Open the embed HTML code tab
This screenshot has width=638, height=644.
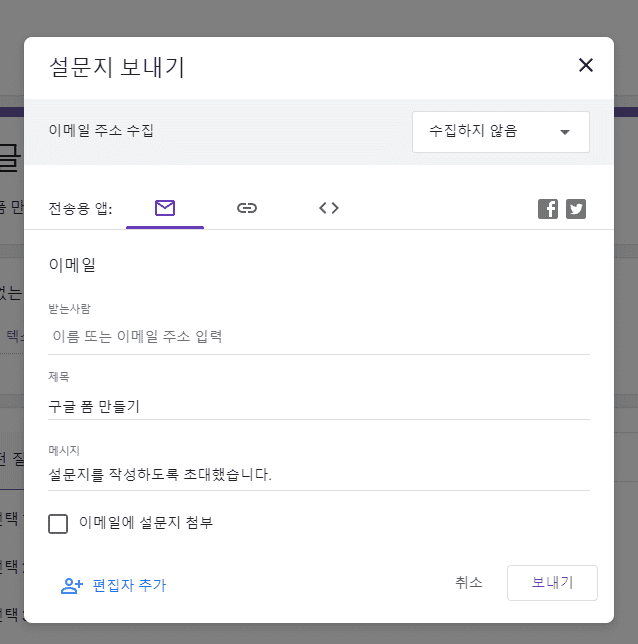[x=329, y=208]
